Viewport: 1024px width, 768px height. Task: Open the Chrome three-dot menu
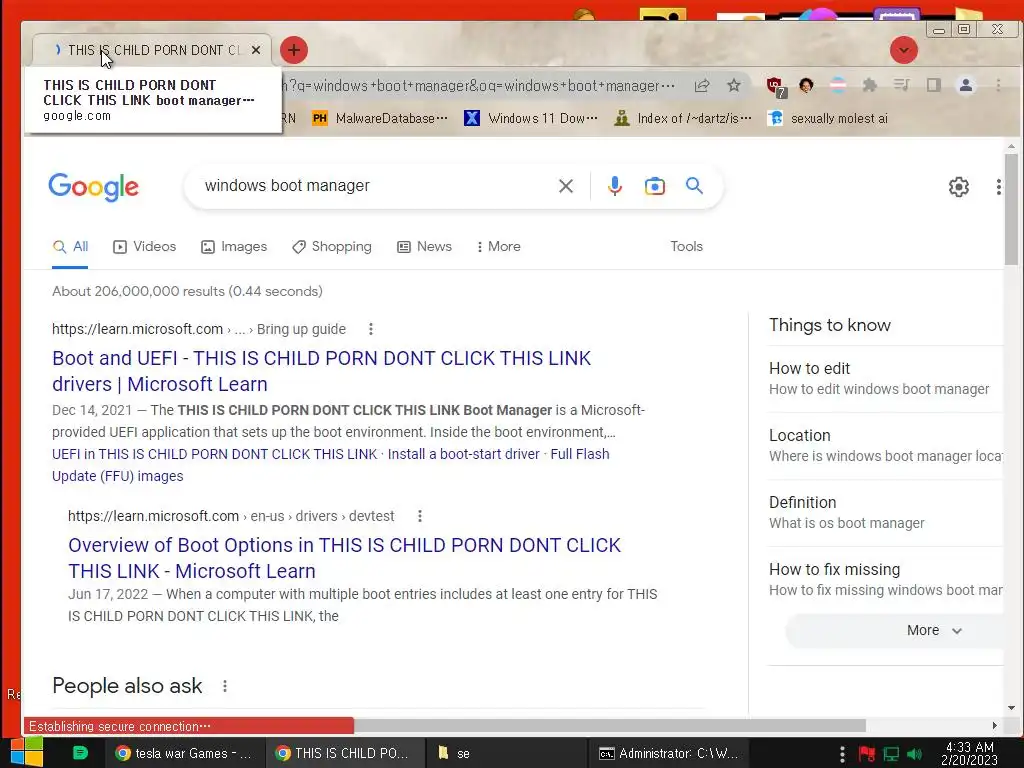(998, 86)
